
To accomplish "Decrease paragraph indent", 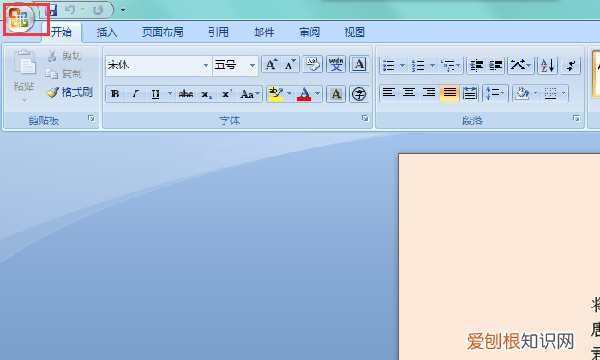I will (476, 65).
